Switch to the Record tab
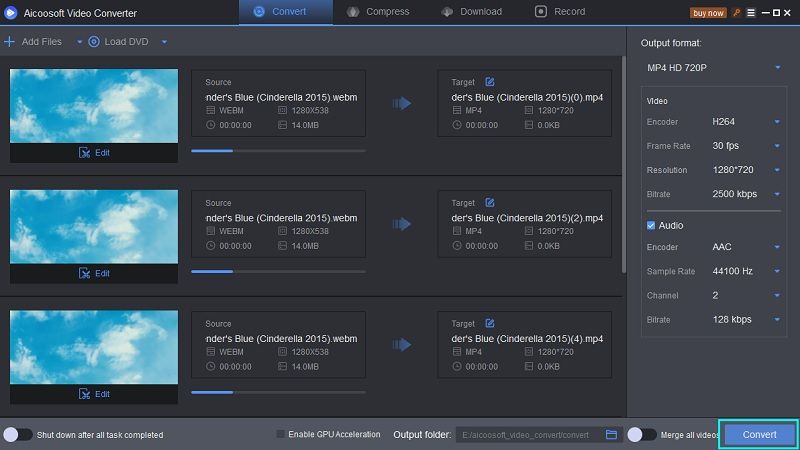800x450 pixels. [560, 12]
